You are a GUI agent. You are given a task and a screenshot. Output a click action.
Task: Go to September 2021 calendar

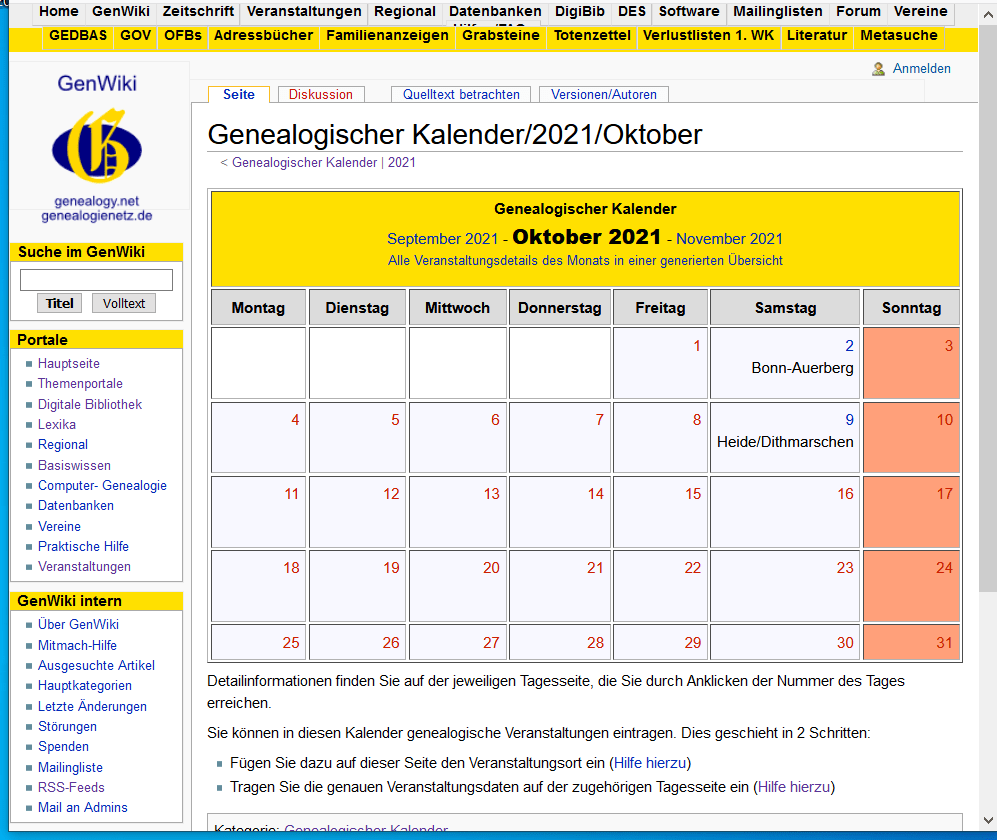[443, 239]
